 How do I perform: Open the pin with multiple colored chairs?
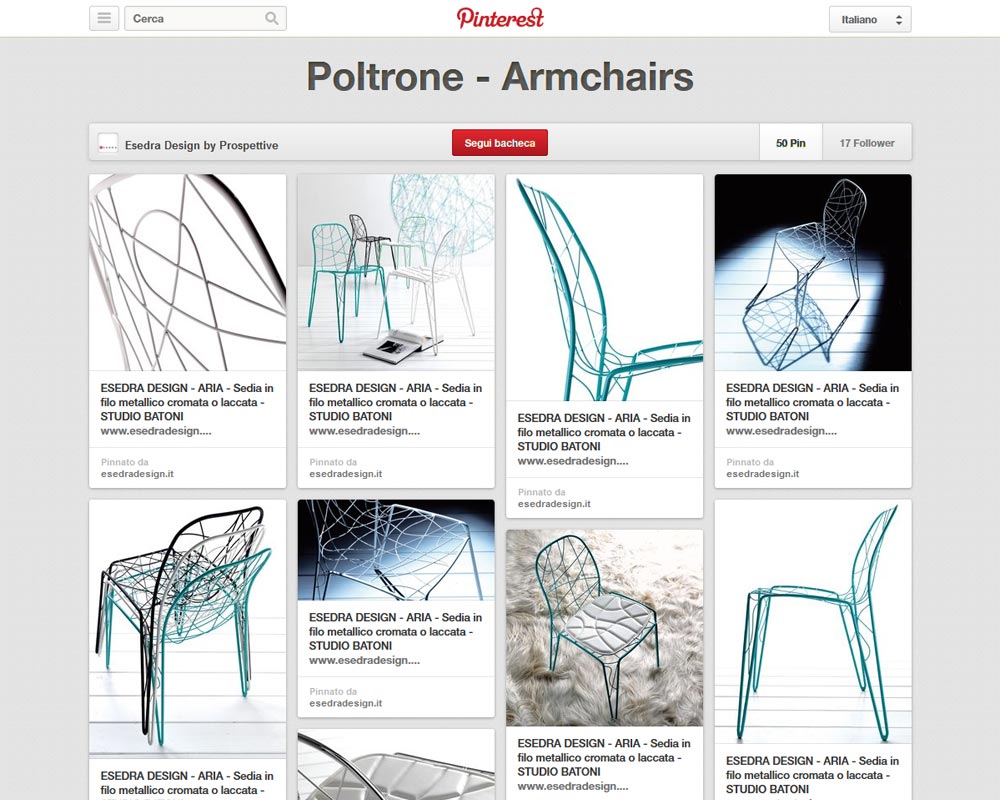click(x=396, y=272)
